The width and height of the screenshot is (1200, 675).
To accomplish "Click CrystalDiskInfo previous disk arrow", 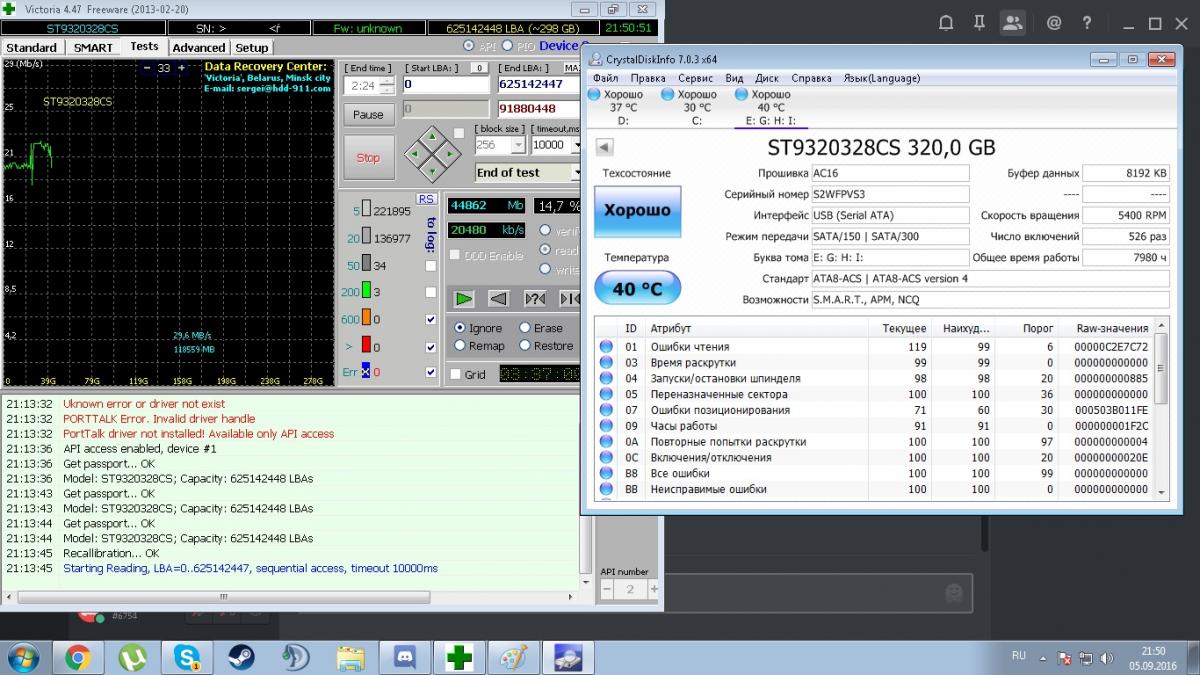I will tap(604, 147).
